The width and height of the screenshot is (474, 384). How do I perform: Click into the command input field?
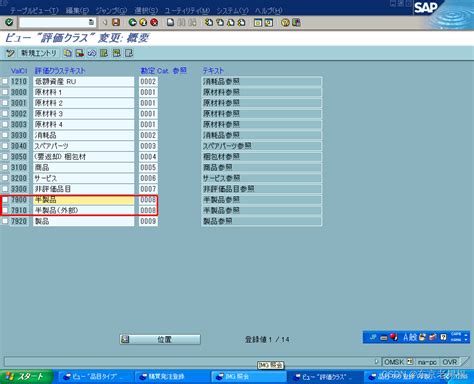54,22
